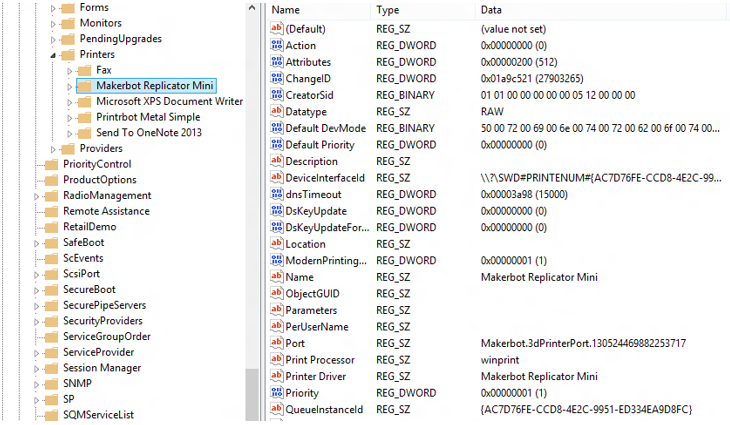730x425 pixels.
Task: Expand the SNMP tree node
Action: pos(36,385)
